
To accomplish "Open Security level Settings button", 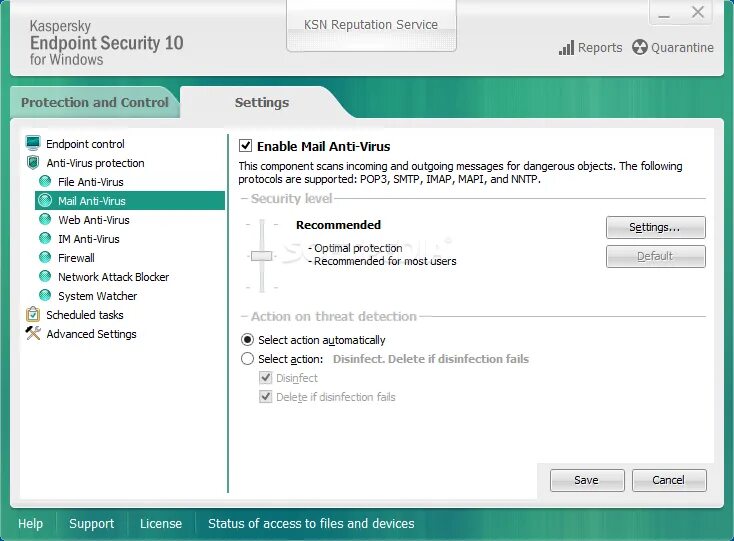I will click(655, 227).
